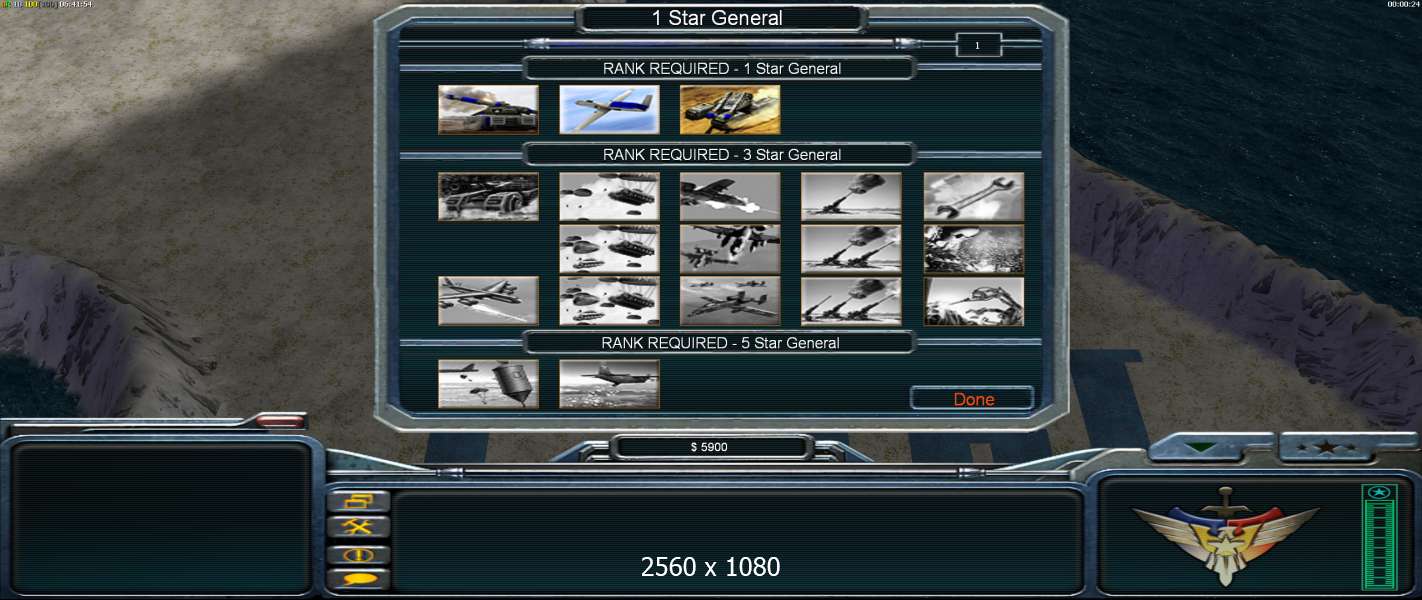Click the green power level meter

pyautogui.click(x=1379, y=537)
